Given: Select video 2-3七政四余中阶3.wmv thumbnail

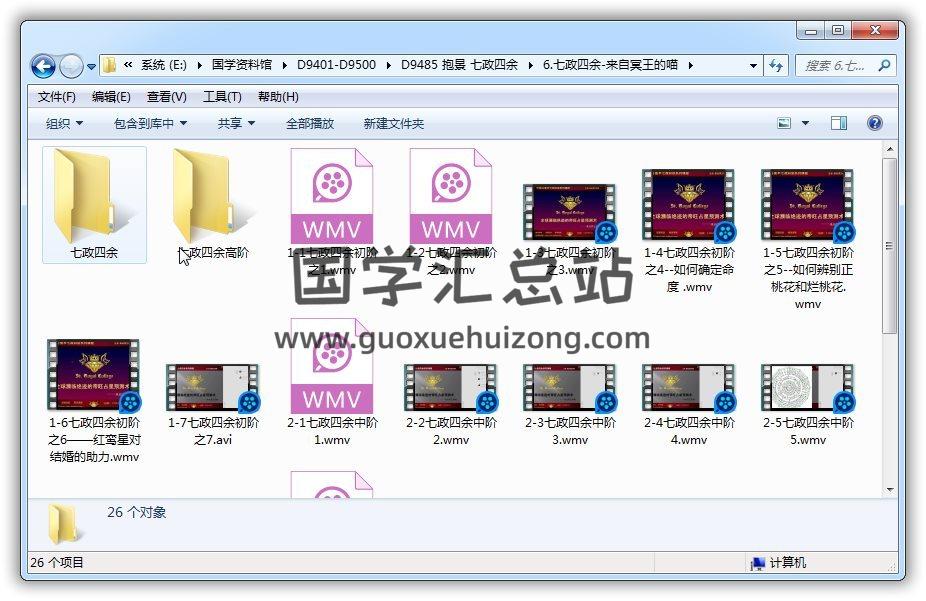Looking at the screenshot, I should 569,387.
